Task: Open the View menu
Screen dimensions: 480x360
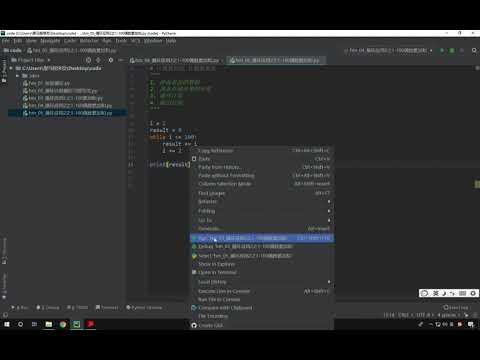Action: click(31, 41)
